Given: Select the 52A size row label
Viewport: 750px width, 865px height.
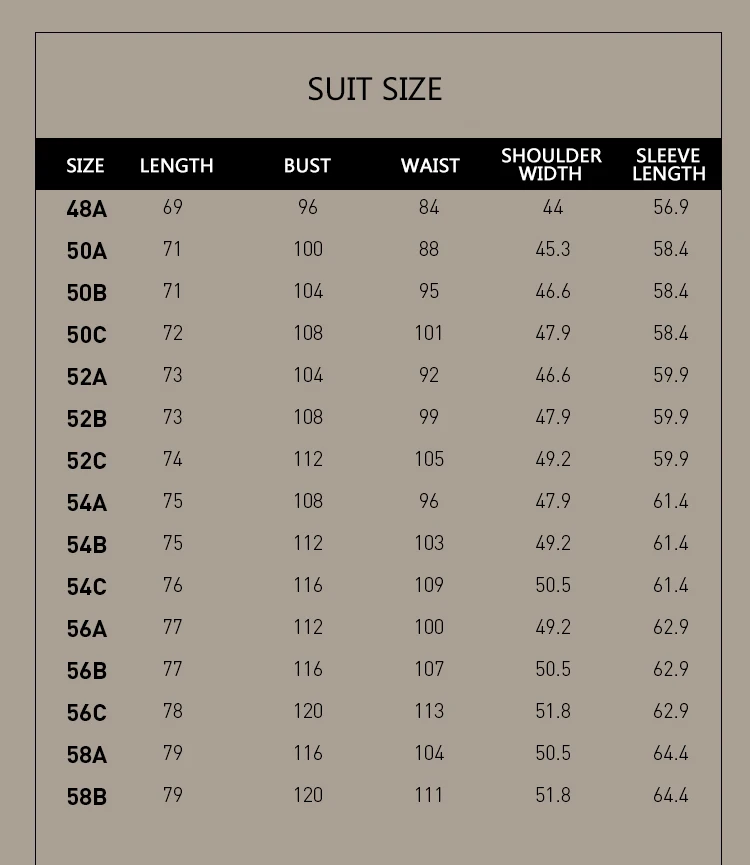Looking at the screenshot, I should [86, 377].
